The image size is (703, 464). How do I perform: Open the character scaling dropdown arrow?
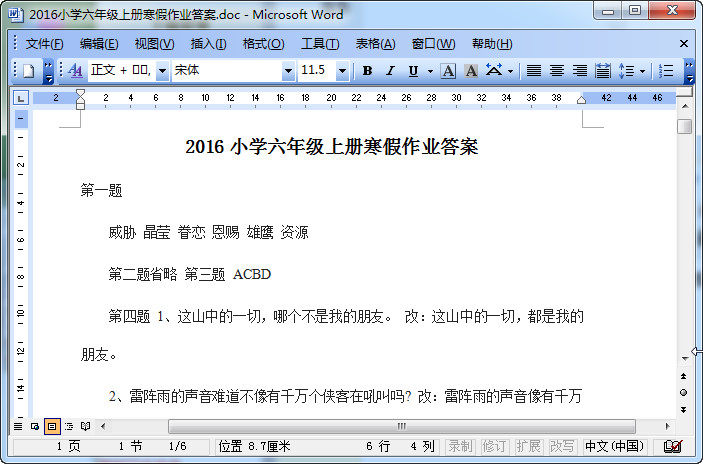tap(510, 71)
